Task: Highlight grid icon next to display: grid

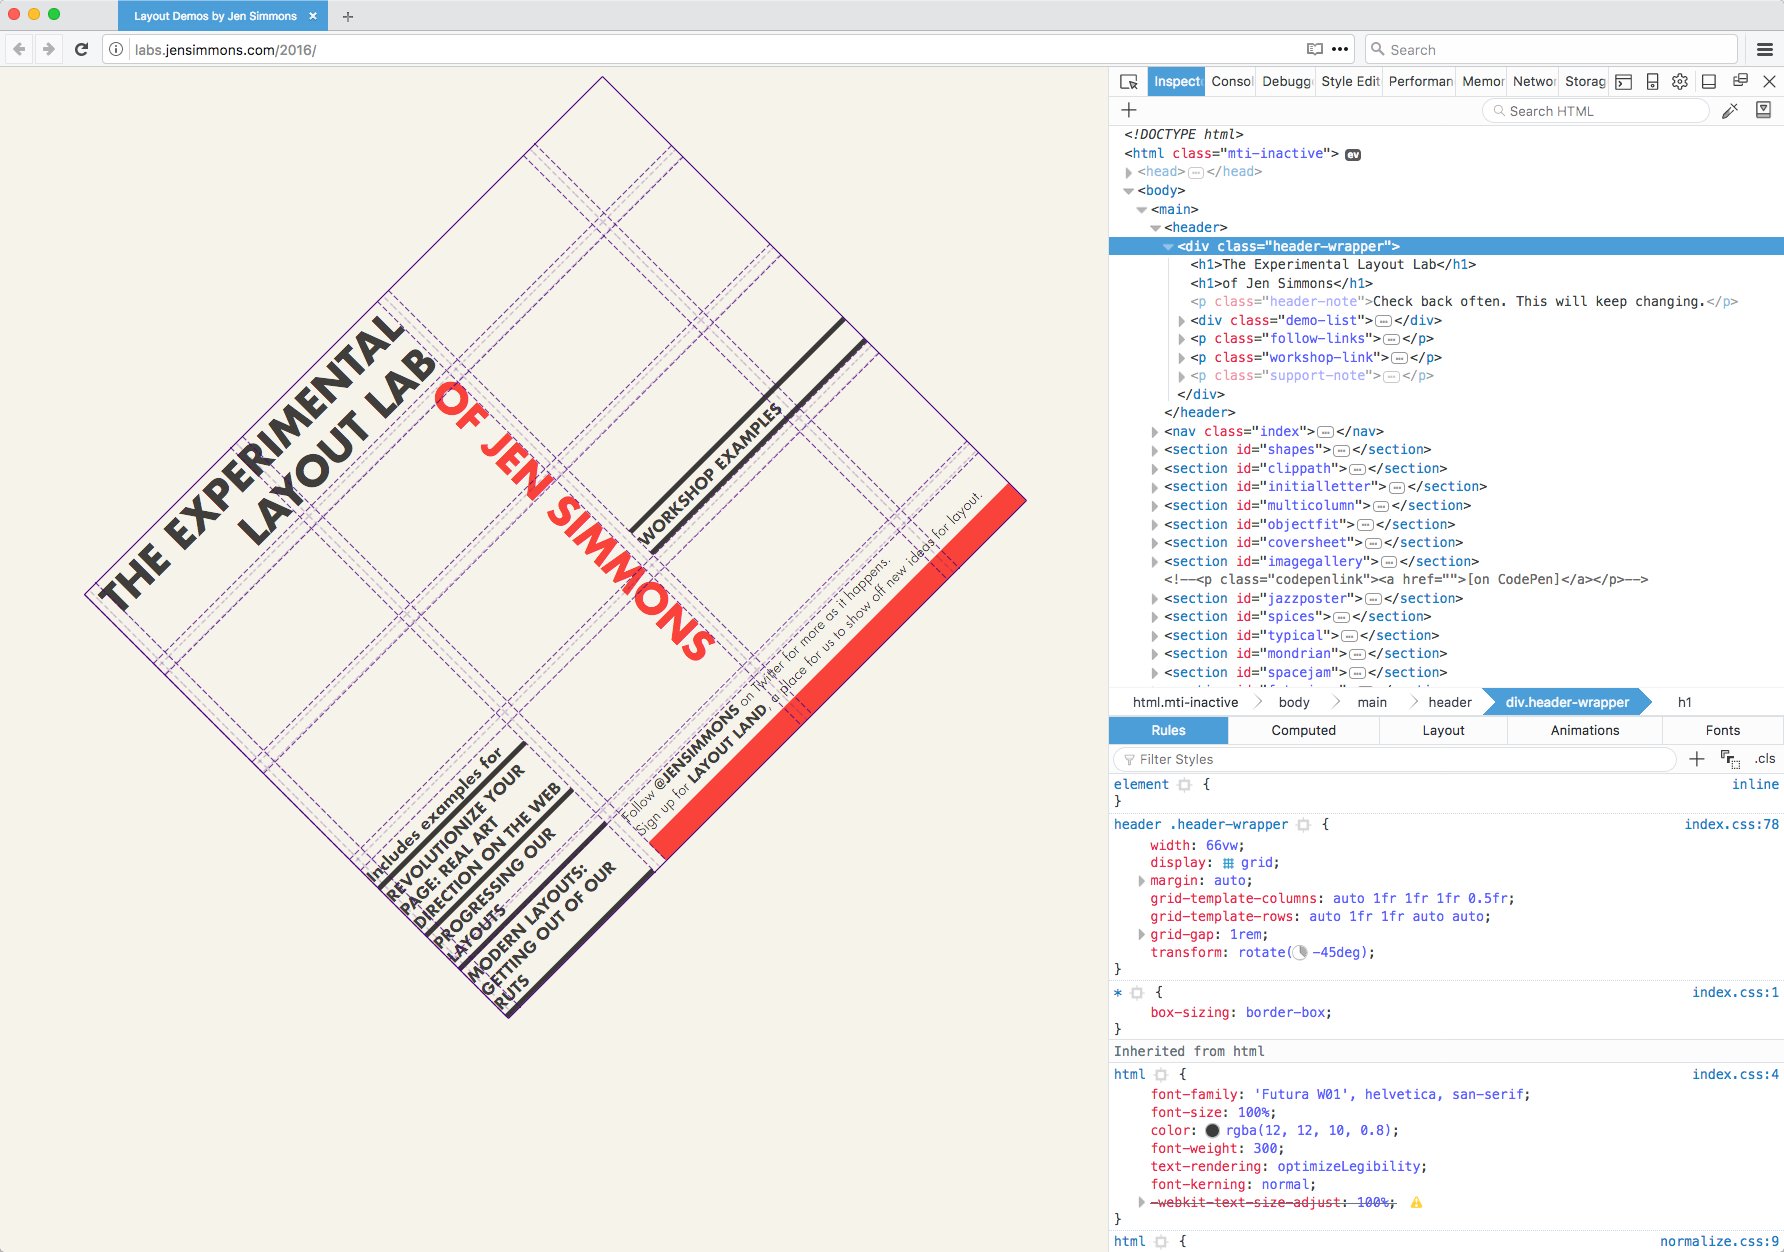Action: click(1228, 863)
